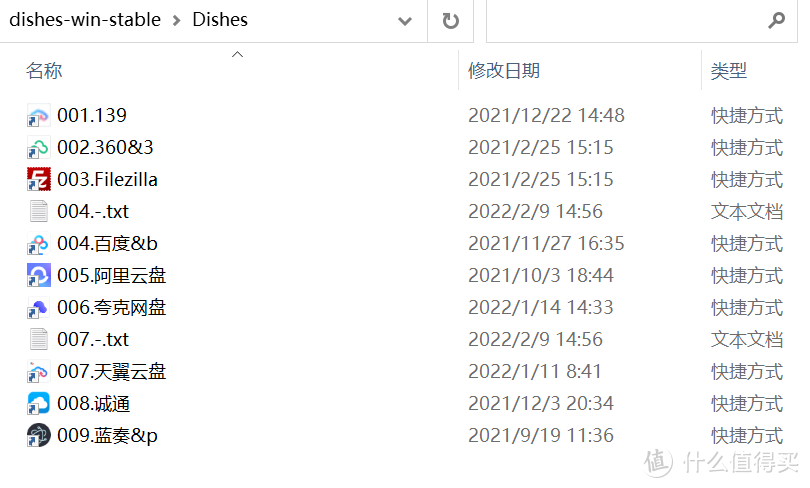Select the 002.360&3 shortcut icon
This screenshot has width=810, height=488.
38,148
